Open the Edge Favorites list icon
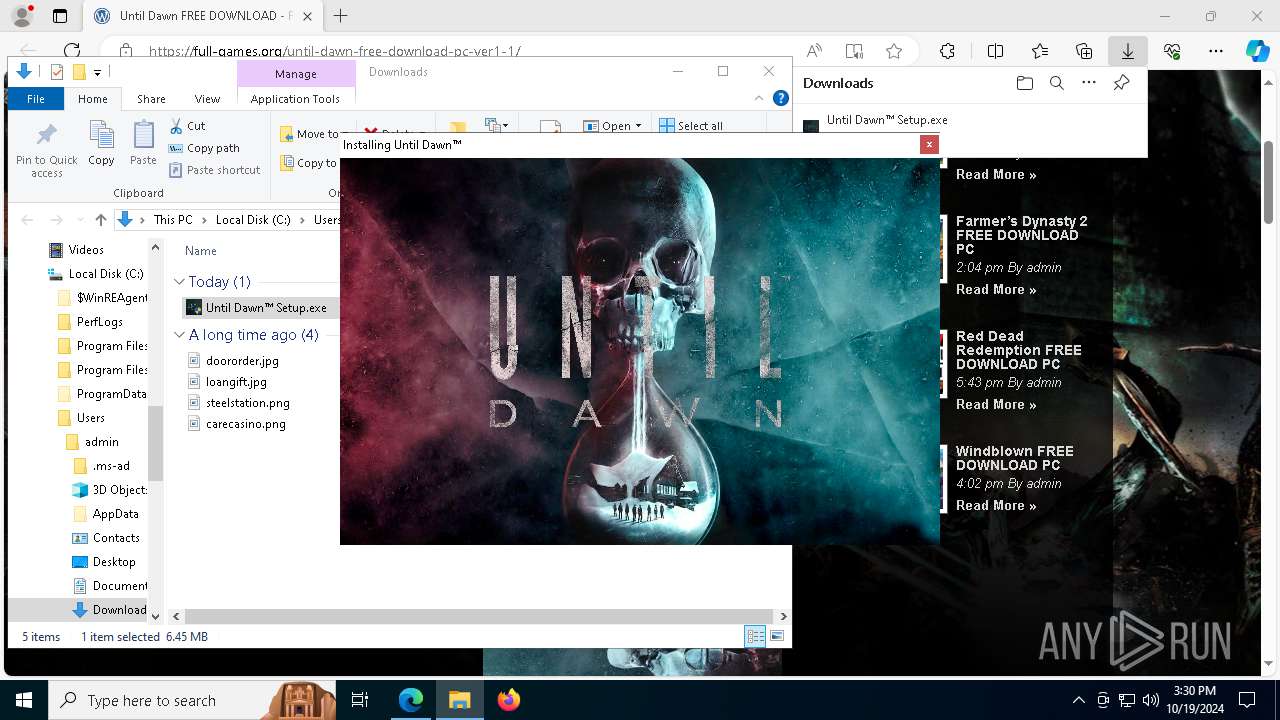The height and width of the screenshot is (720, 1280). tap(1040, 51)
